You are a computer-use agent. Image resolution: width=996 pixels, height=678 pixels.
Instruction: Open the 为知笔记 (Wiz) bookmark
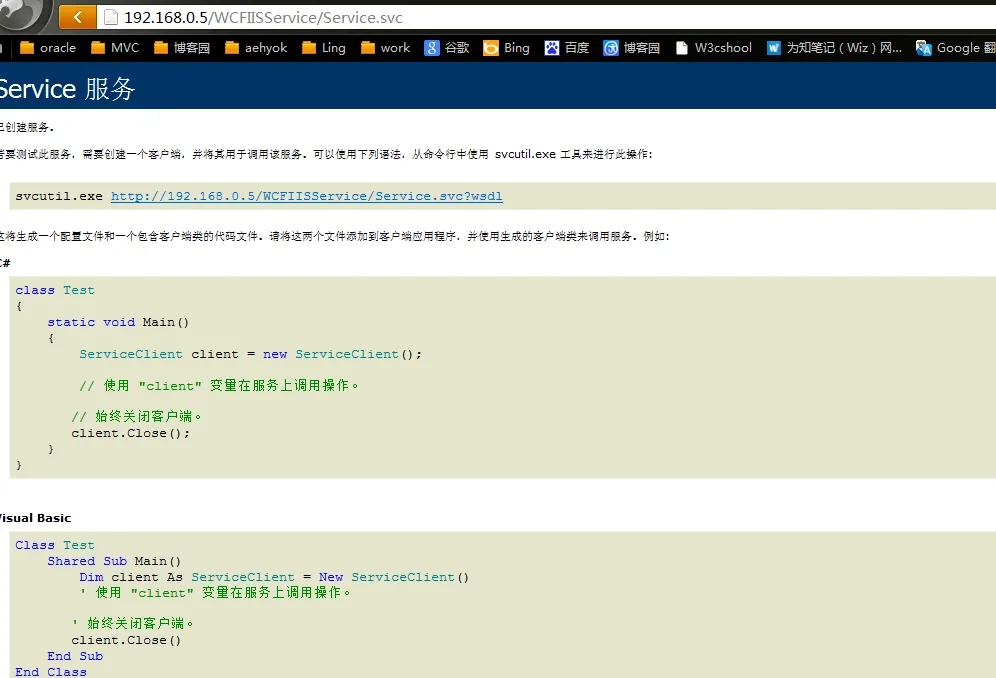(834, 47)
